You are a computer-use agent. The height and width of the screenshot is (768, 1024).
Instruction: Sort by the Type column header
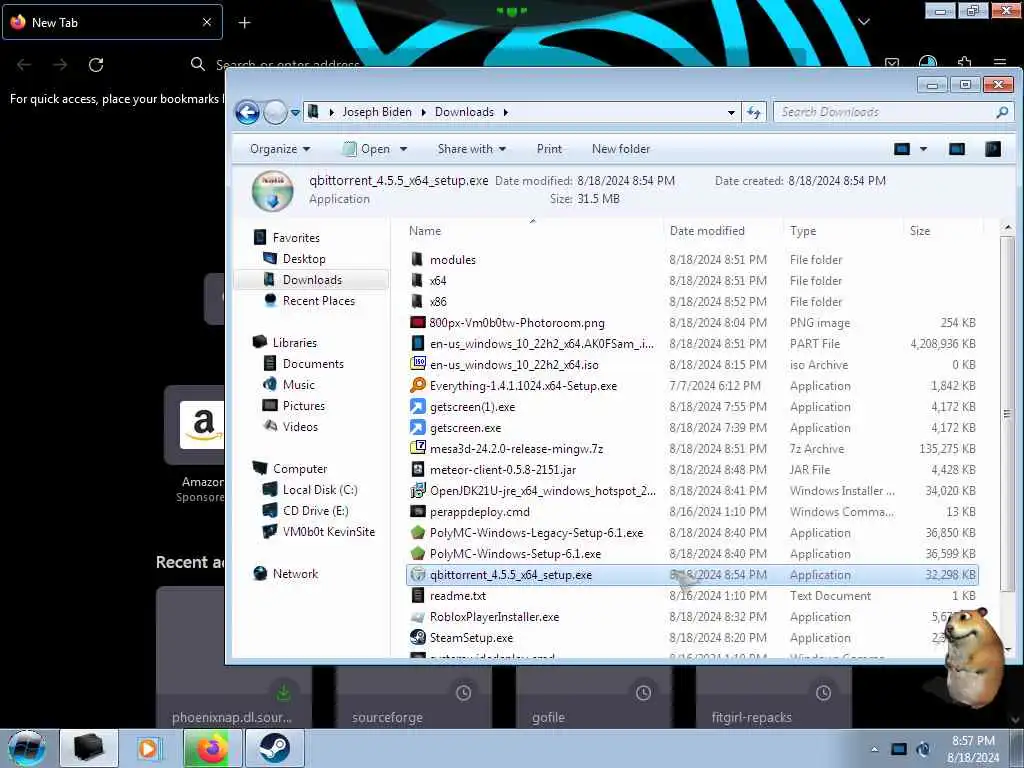803,231
